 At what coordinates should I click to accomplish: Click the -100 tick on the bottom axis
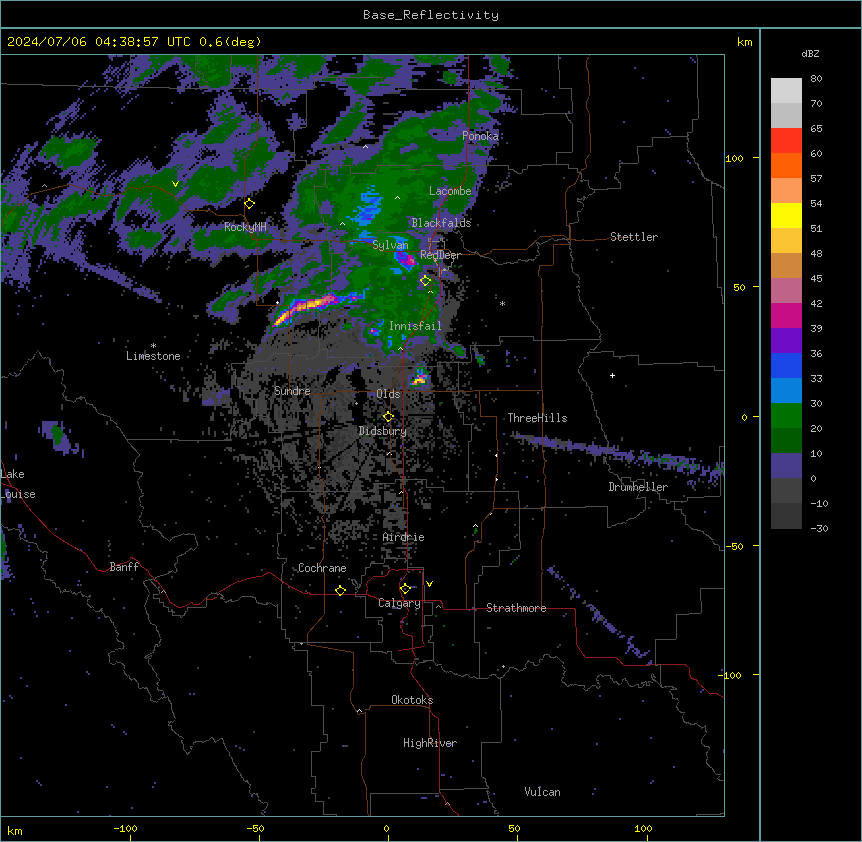click(125, 828)
